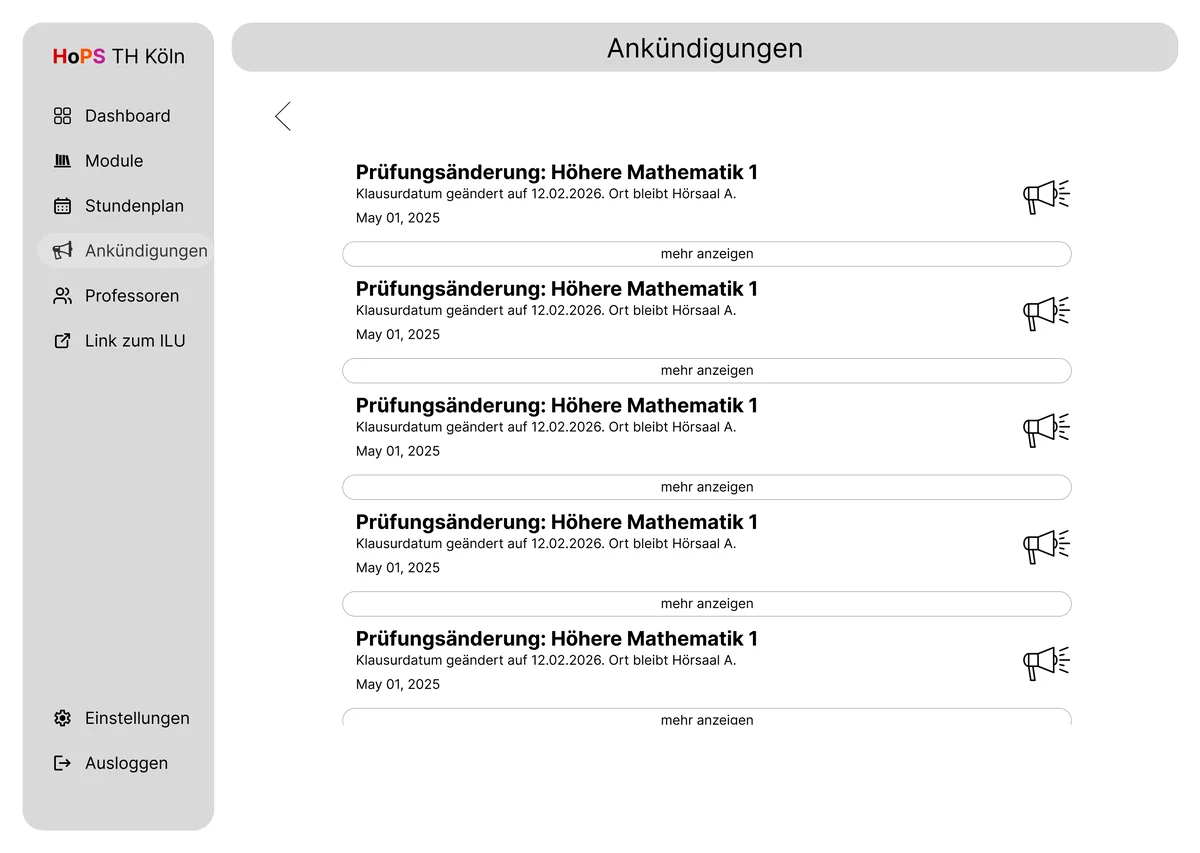
Task: Expand fourth announcement with mehr anzeigen
Action: [707, 604]
